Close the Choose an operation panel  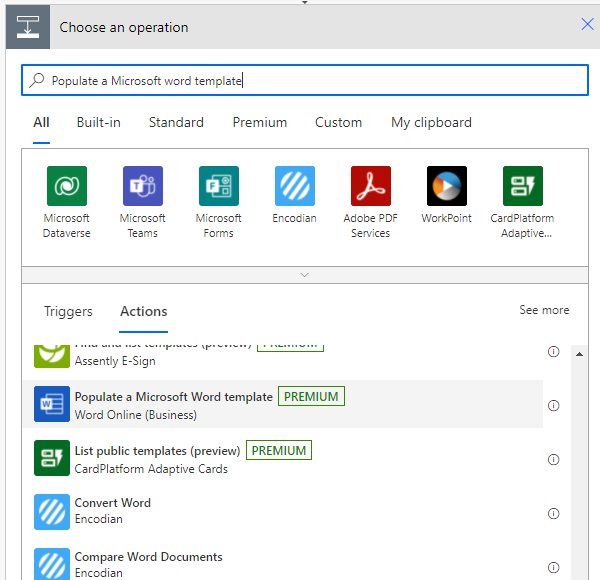point(587,24)
